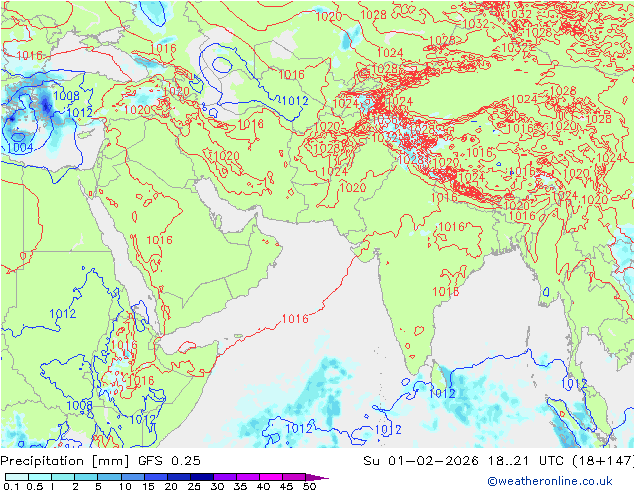
Task: Select the legend swatch between 5 and 10
Action: coord(109,477)
